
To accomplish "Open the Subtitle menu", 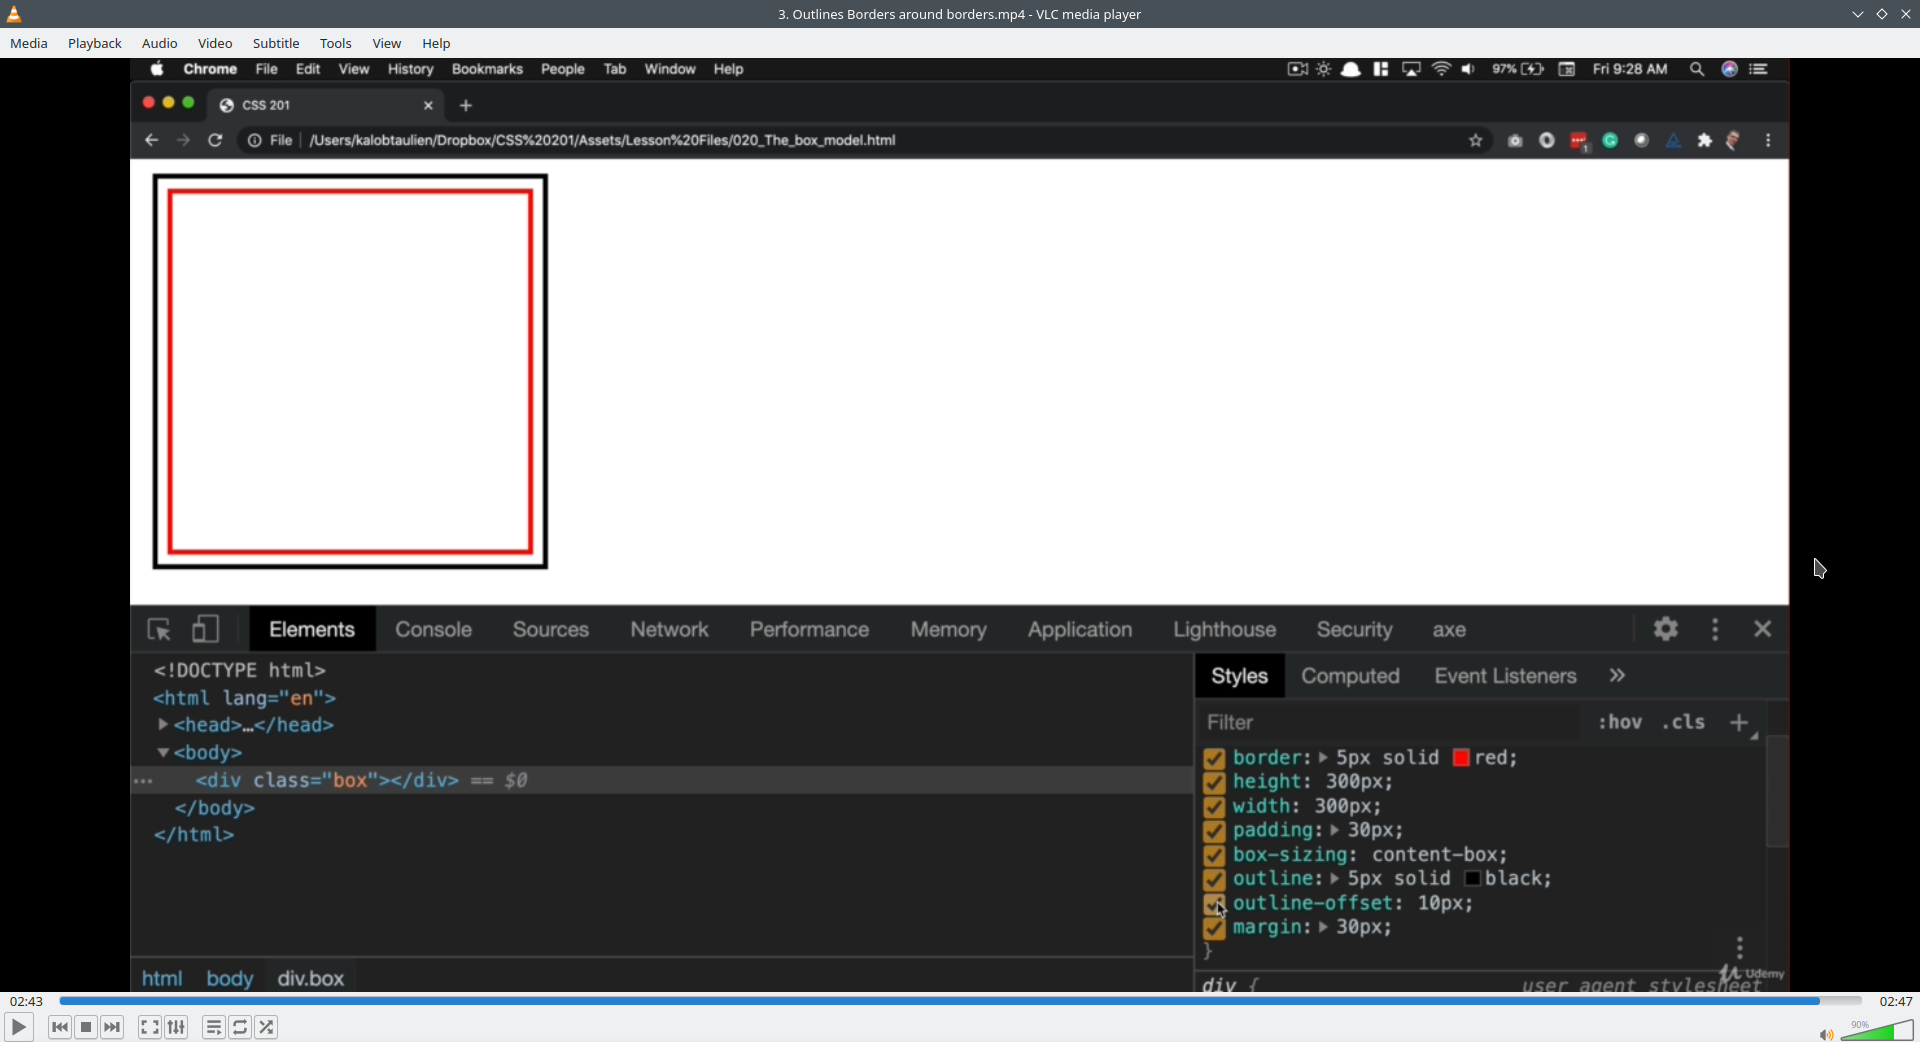I will point(276,43).
